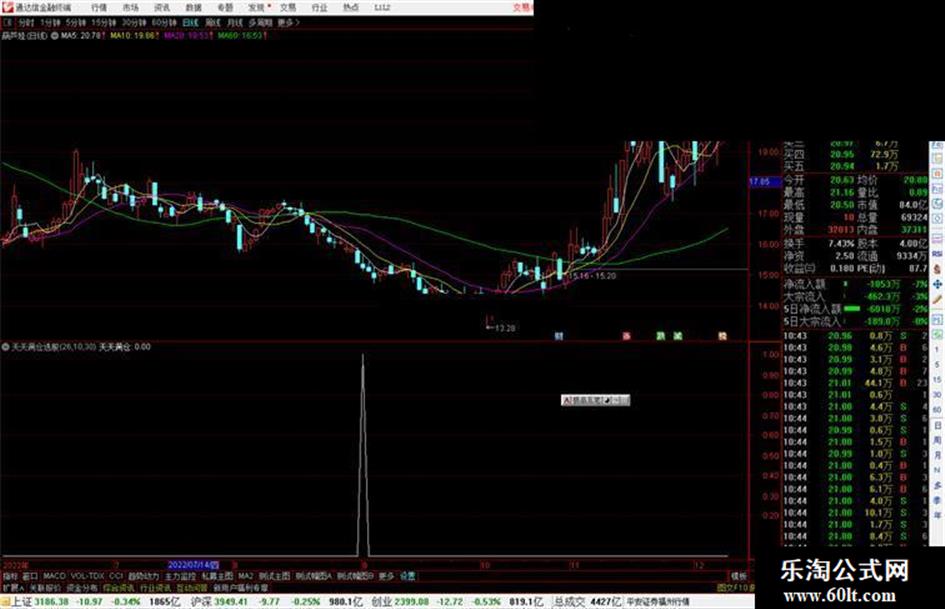Open the 综合资讯 tab

118,588
